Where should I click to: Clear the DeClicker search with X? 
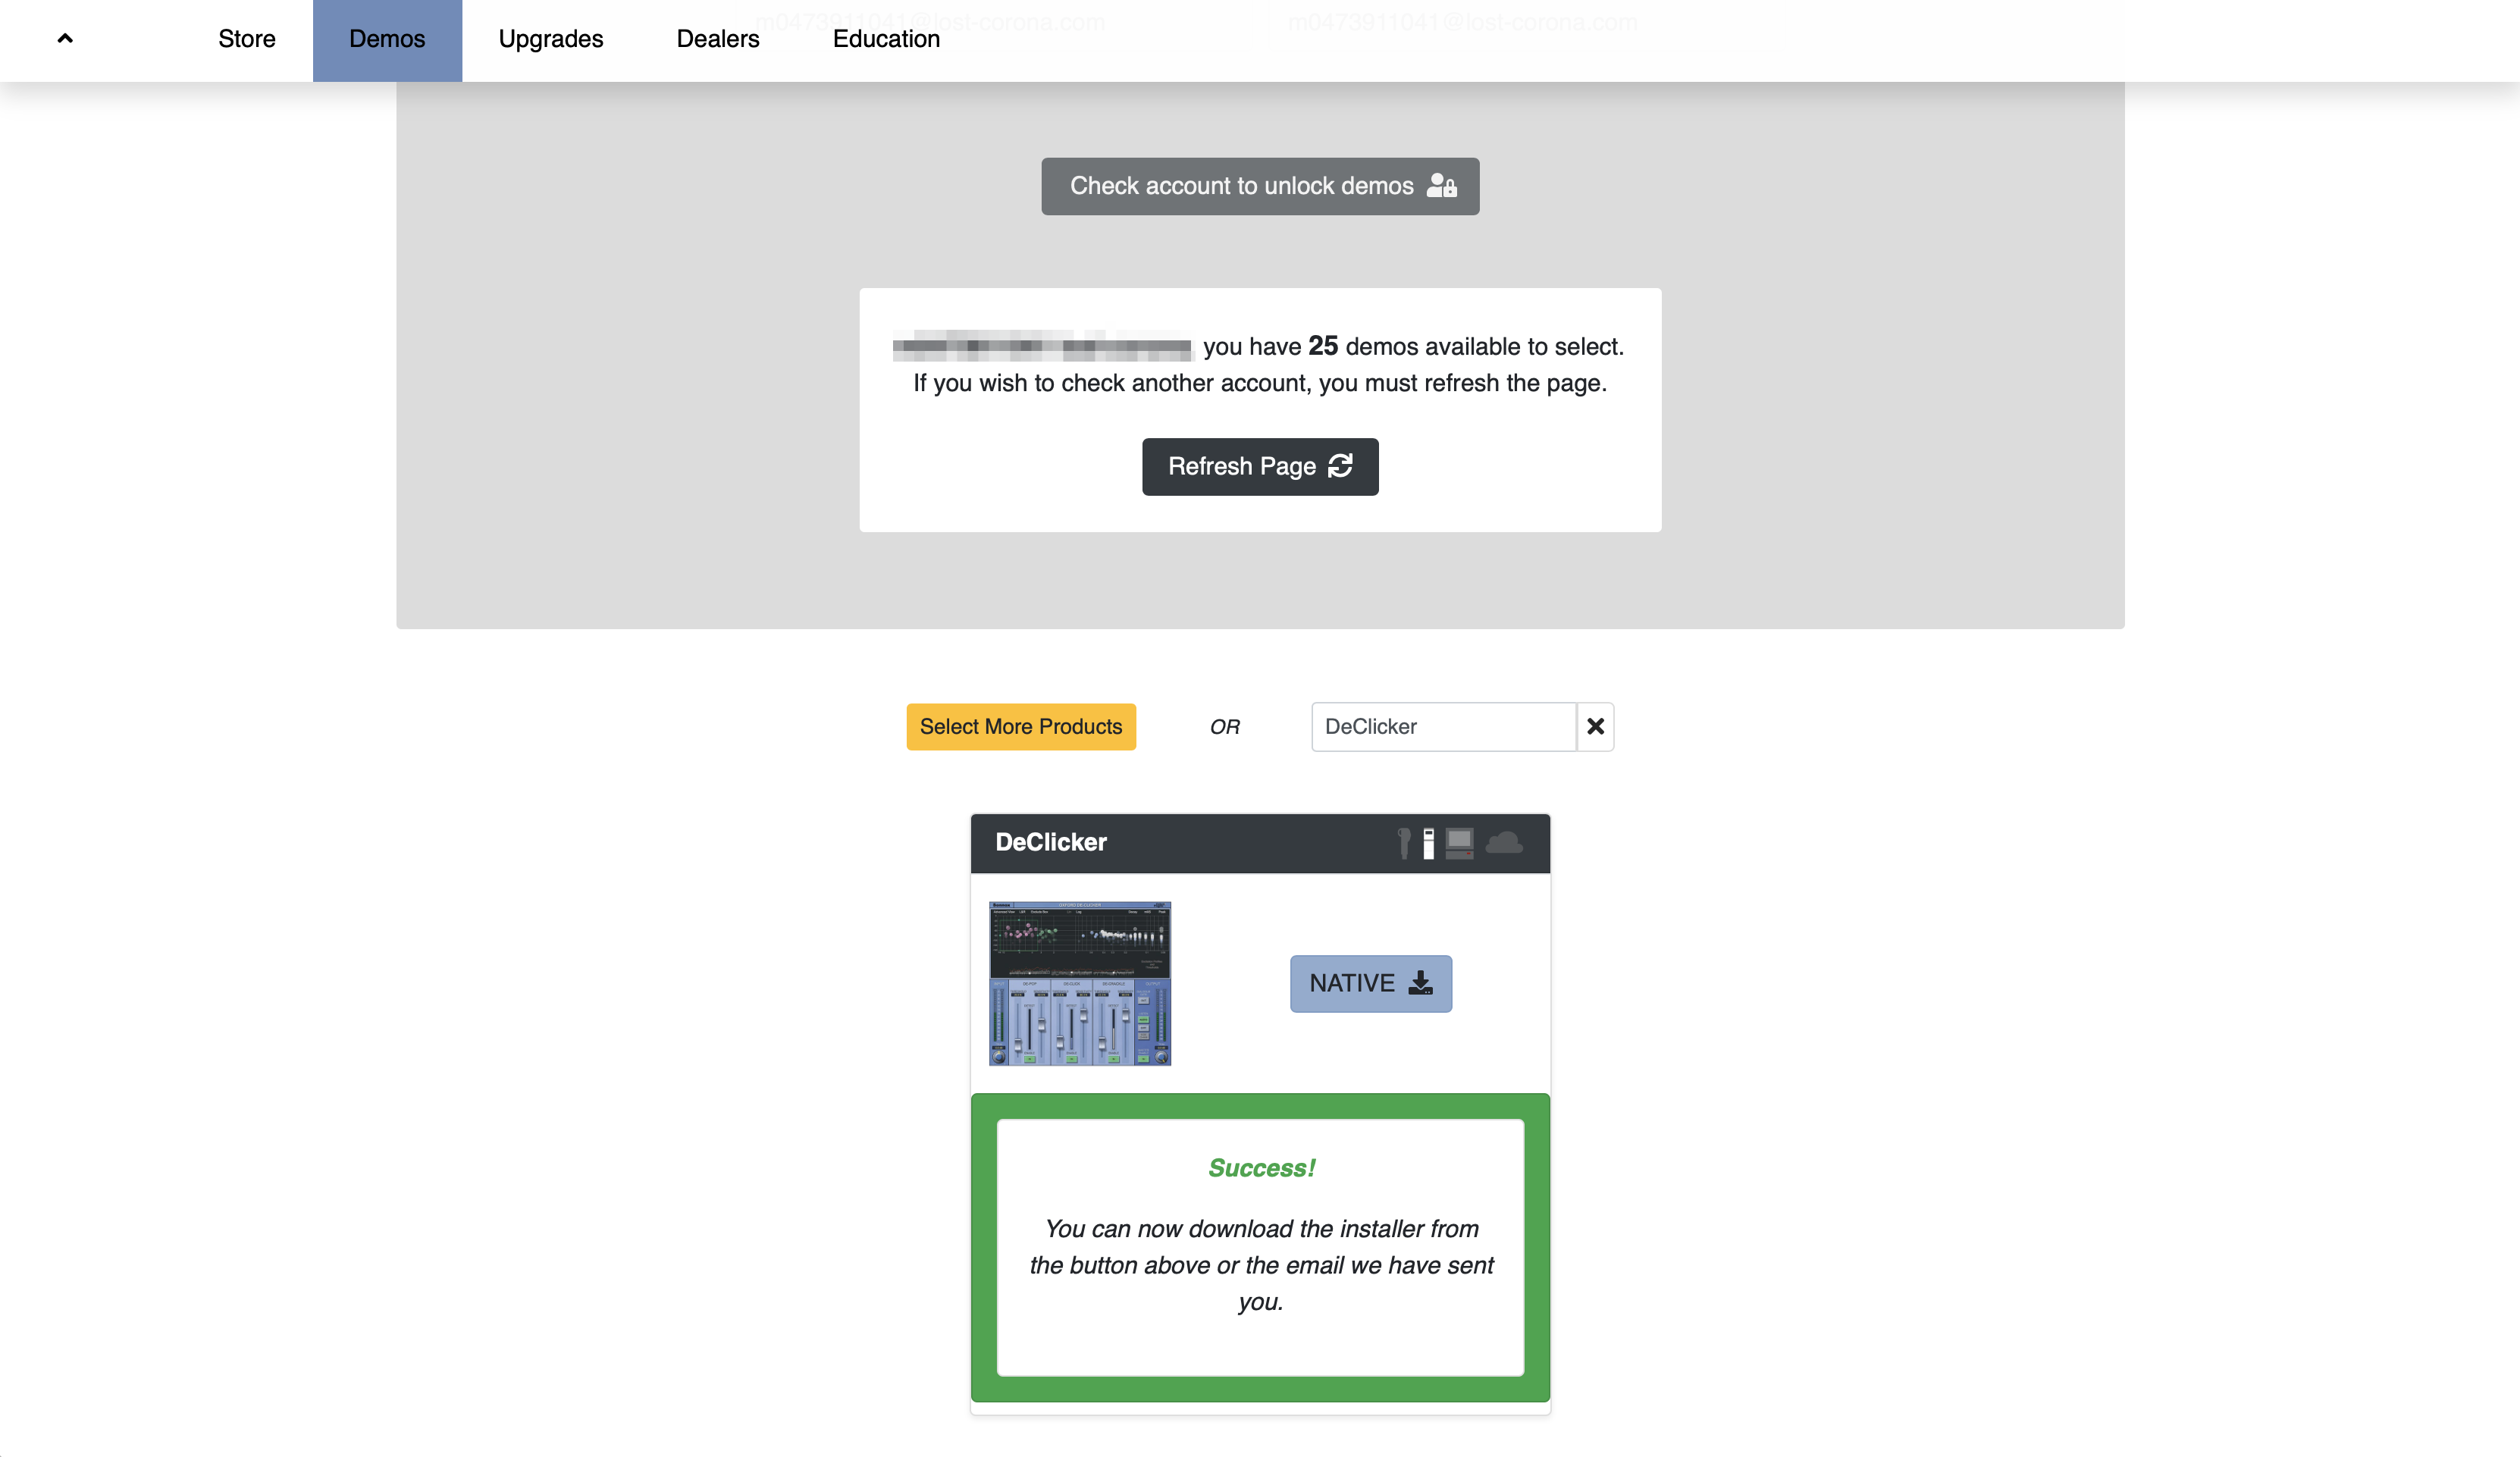(x=1595, y=727)
